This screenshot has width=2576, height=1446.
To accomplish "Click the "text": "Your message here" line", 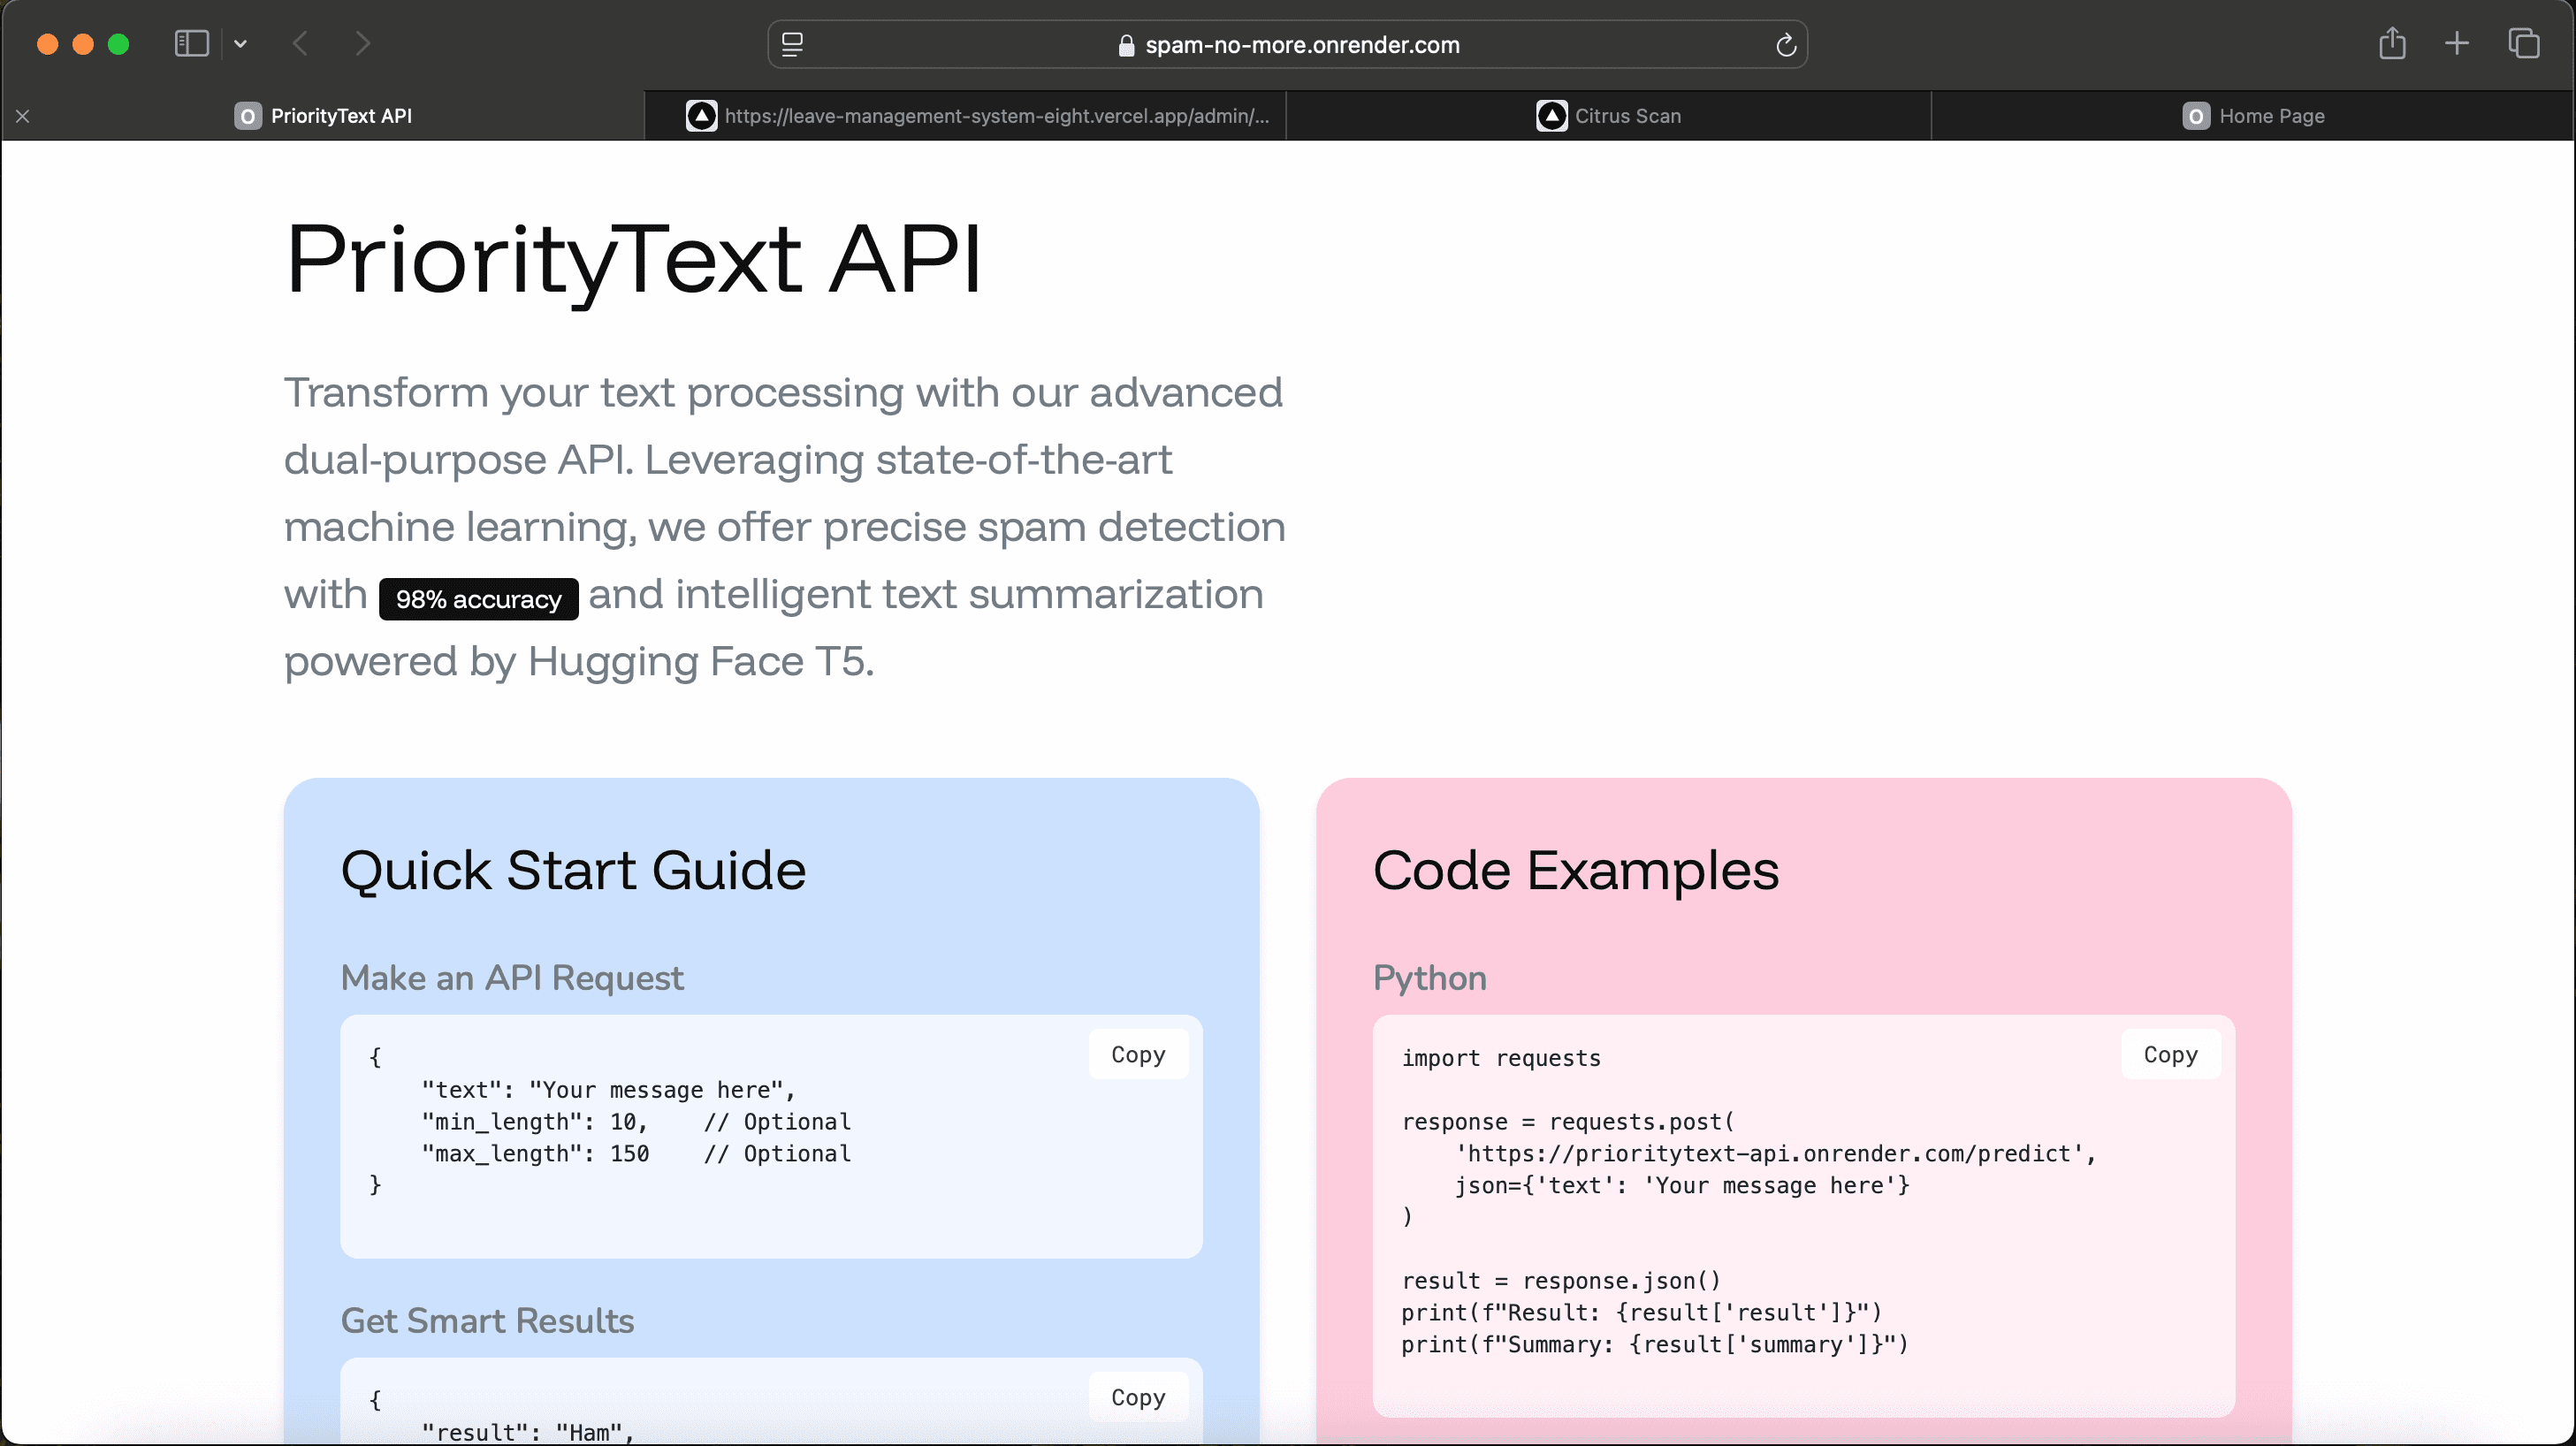I will coord(608,1089).
